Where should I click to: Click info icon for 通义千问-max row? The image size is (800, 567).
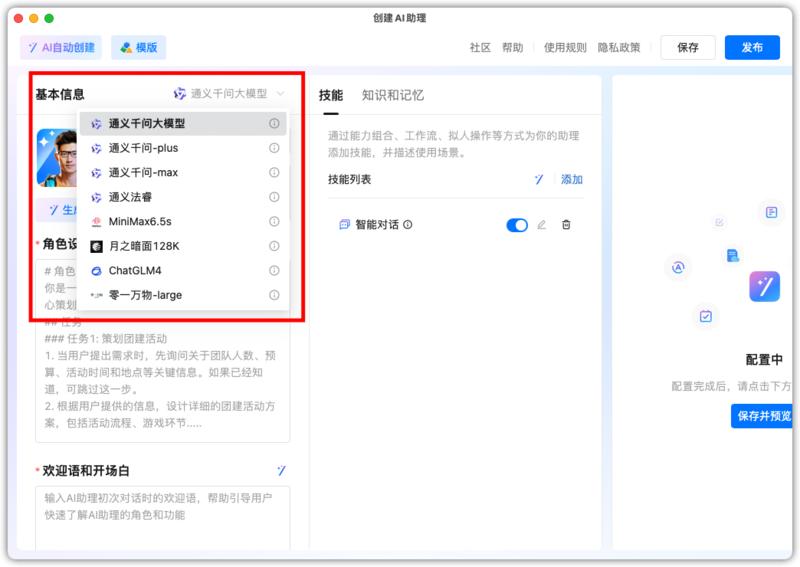click(x=274, y=172)
